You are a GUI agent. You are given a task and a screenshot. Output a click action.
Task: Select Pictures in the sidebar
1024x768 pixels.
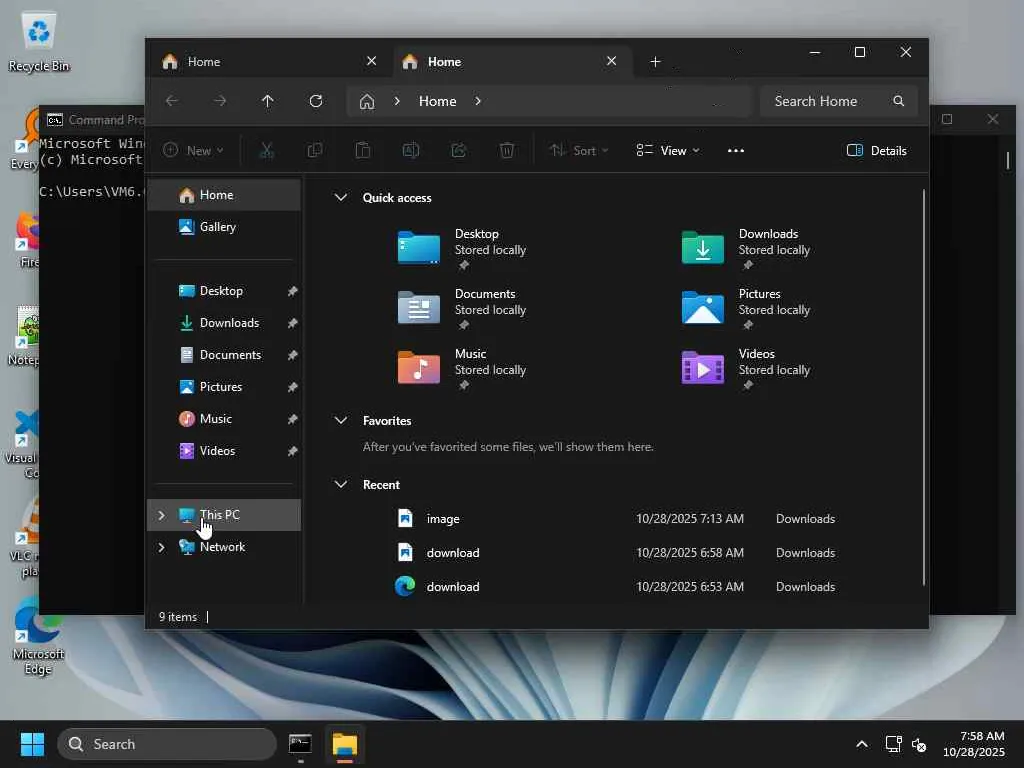coord(225,387)
